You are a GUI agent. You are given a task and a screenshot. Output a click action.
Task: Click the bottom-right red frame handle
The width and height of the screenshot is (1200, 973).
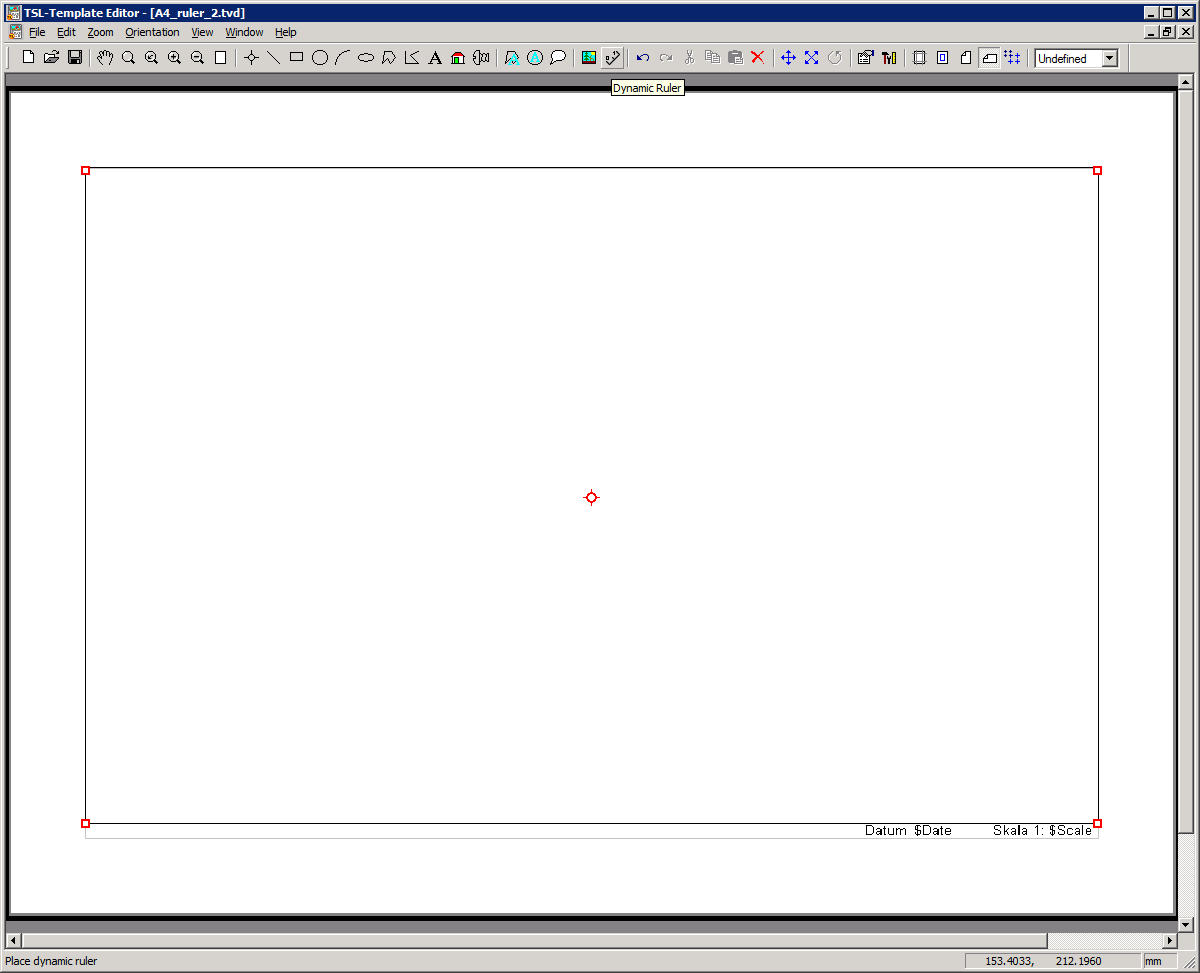click(1097, 823)
